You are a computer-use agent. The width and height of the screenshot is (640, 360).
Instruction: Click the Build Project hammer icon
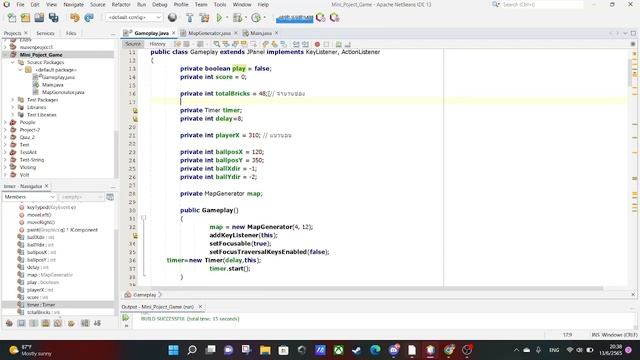[190, 18]
